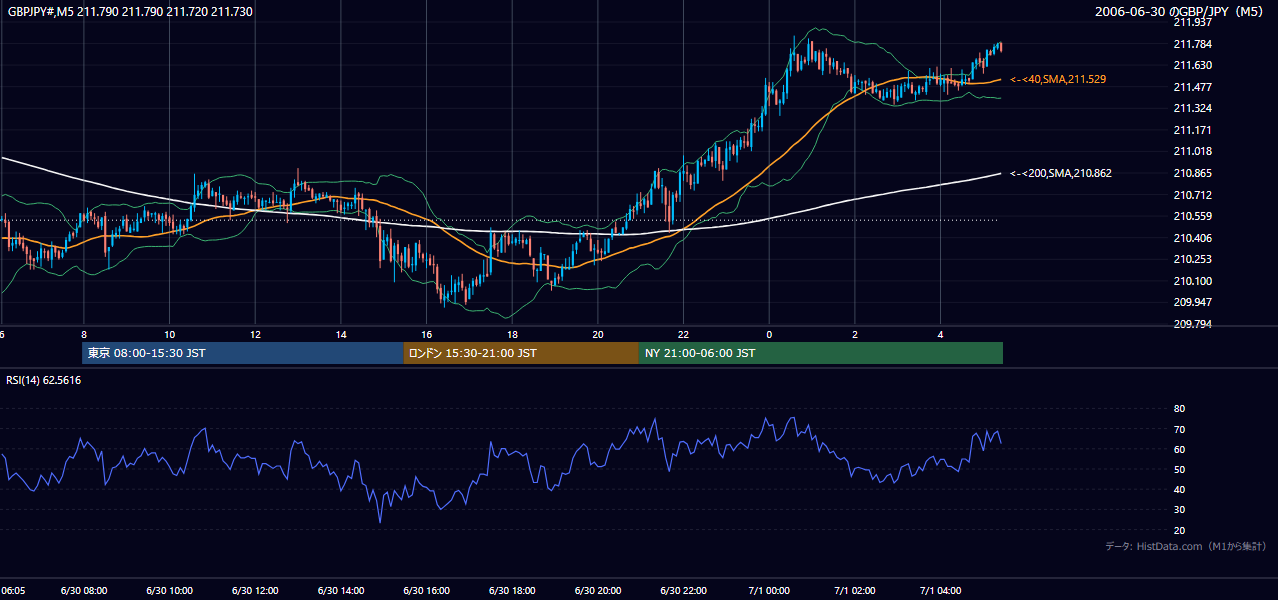The height and width of the screenshot is (600, 1278).
Task: Click RSI scale value 70
Action: [1179, 429]
